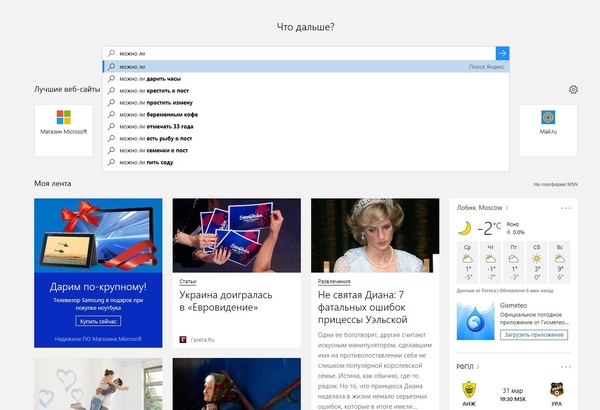
Task: Open the Магазин Microsoft tile
Action: (x=64, y=130)
